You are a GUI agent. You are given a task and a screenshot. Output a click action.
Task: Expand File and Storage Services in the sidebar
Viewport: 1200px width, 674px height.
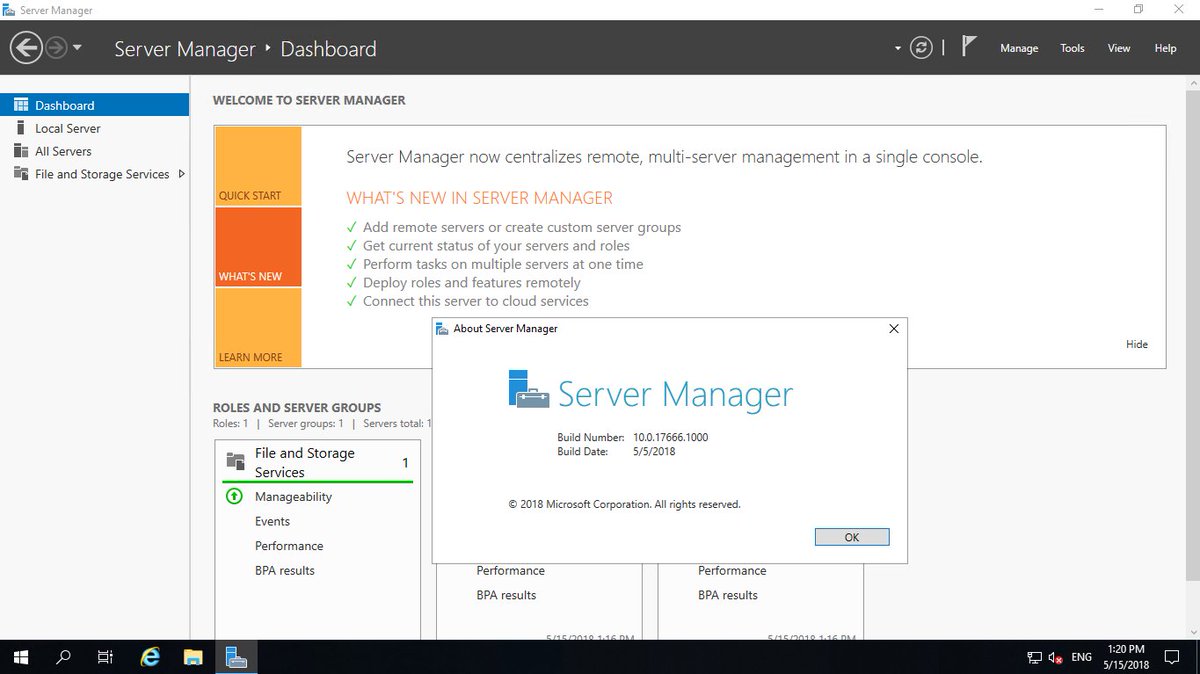(x=181, y=173)
